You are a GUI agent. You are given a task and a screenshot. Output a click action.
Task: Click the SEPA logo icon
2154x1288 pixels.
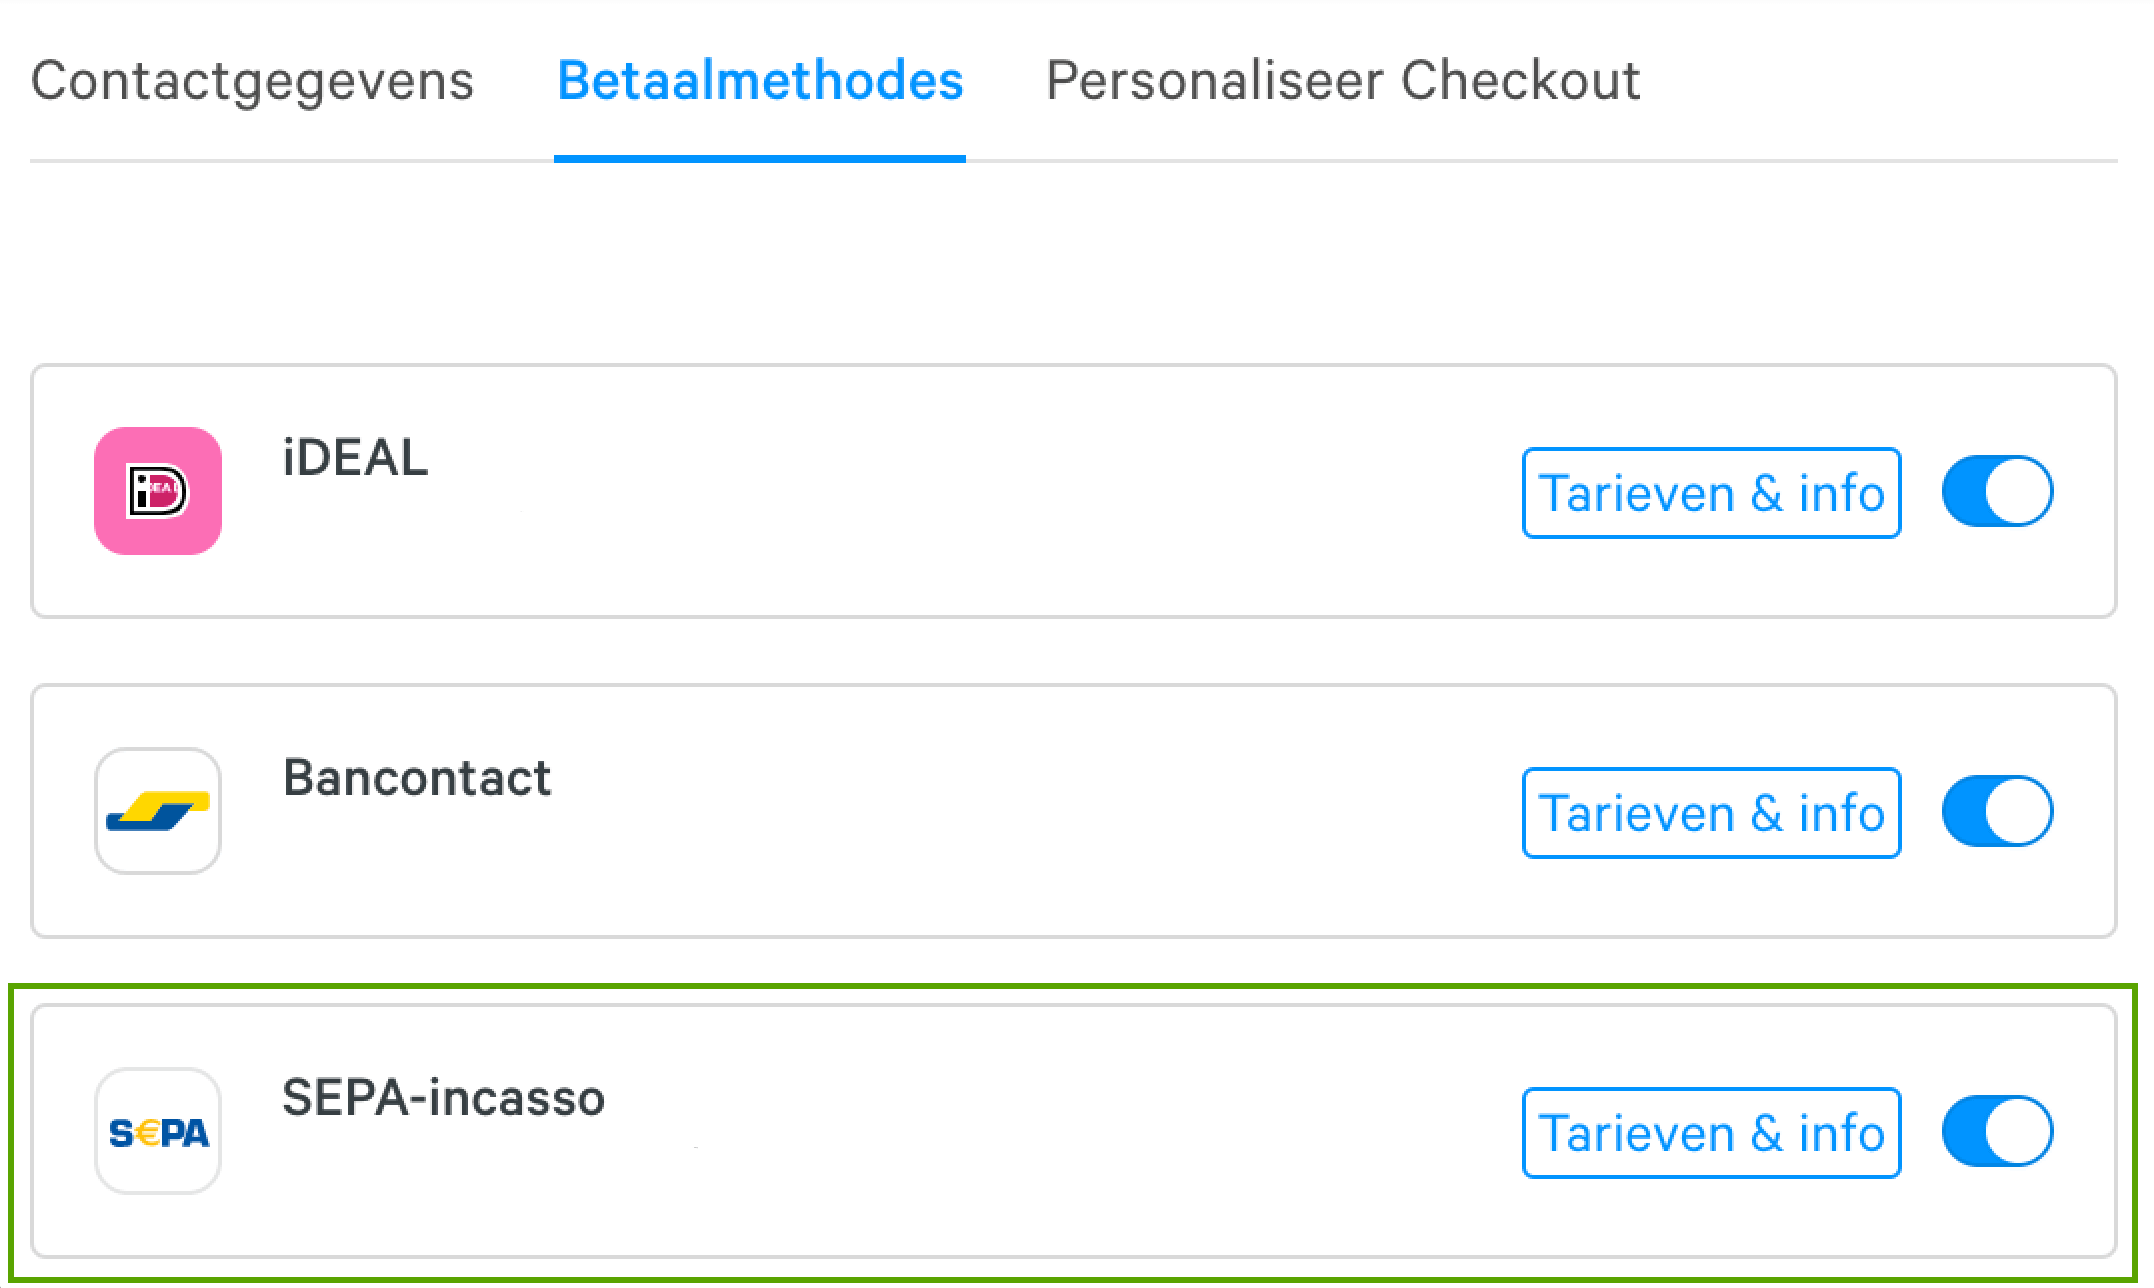point(158,1131)
